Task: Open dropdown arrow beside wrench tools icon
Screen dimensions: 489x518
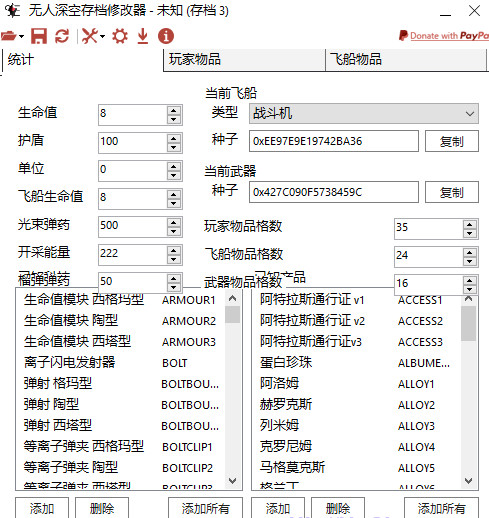Action: (102, 36)
